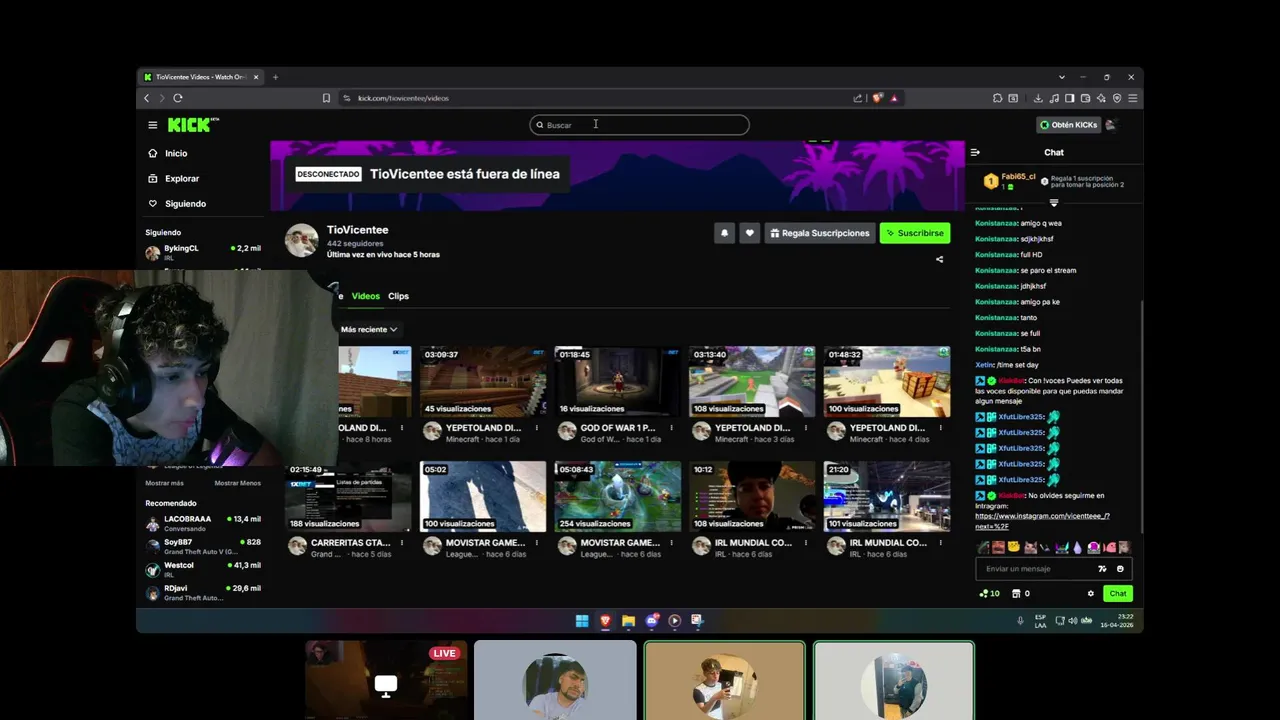Image resolution: width=1280 pixels, height=720 pixels.
Task: Bookmark this page with the bookmark icon
Action: [x=326, y=98]
